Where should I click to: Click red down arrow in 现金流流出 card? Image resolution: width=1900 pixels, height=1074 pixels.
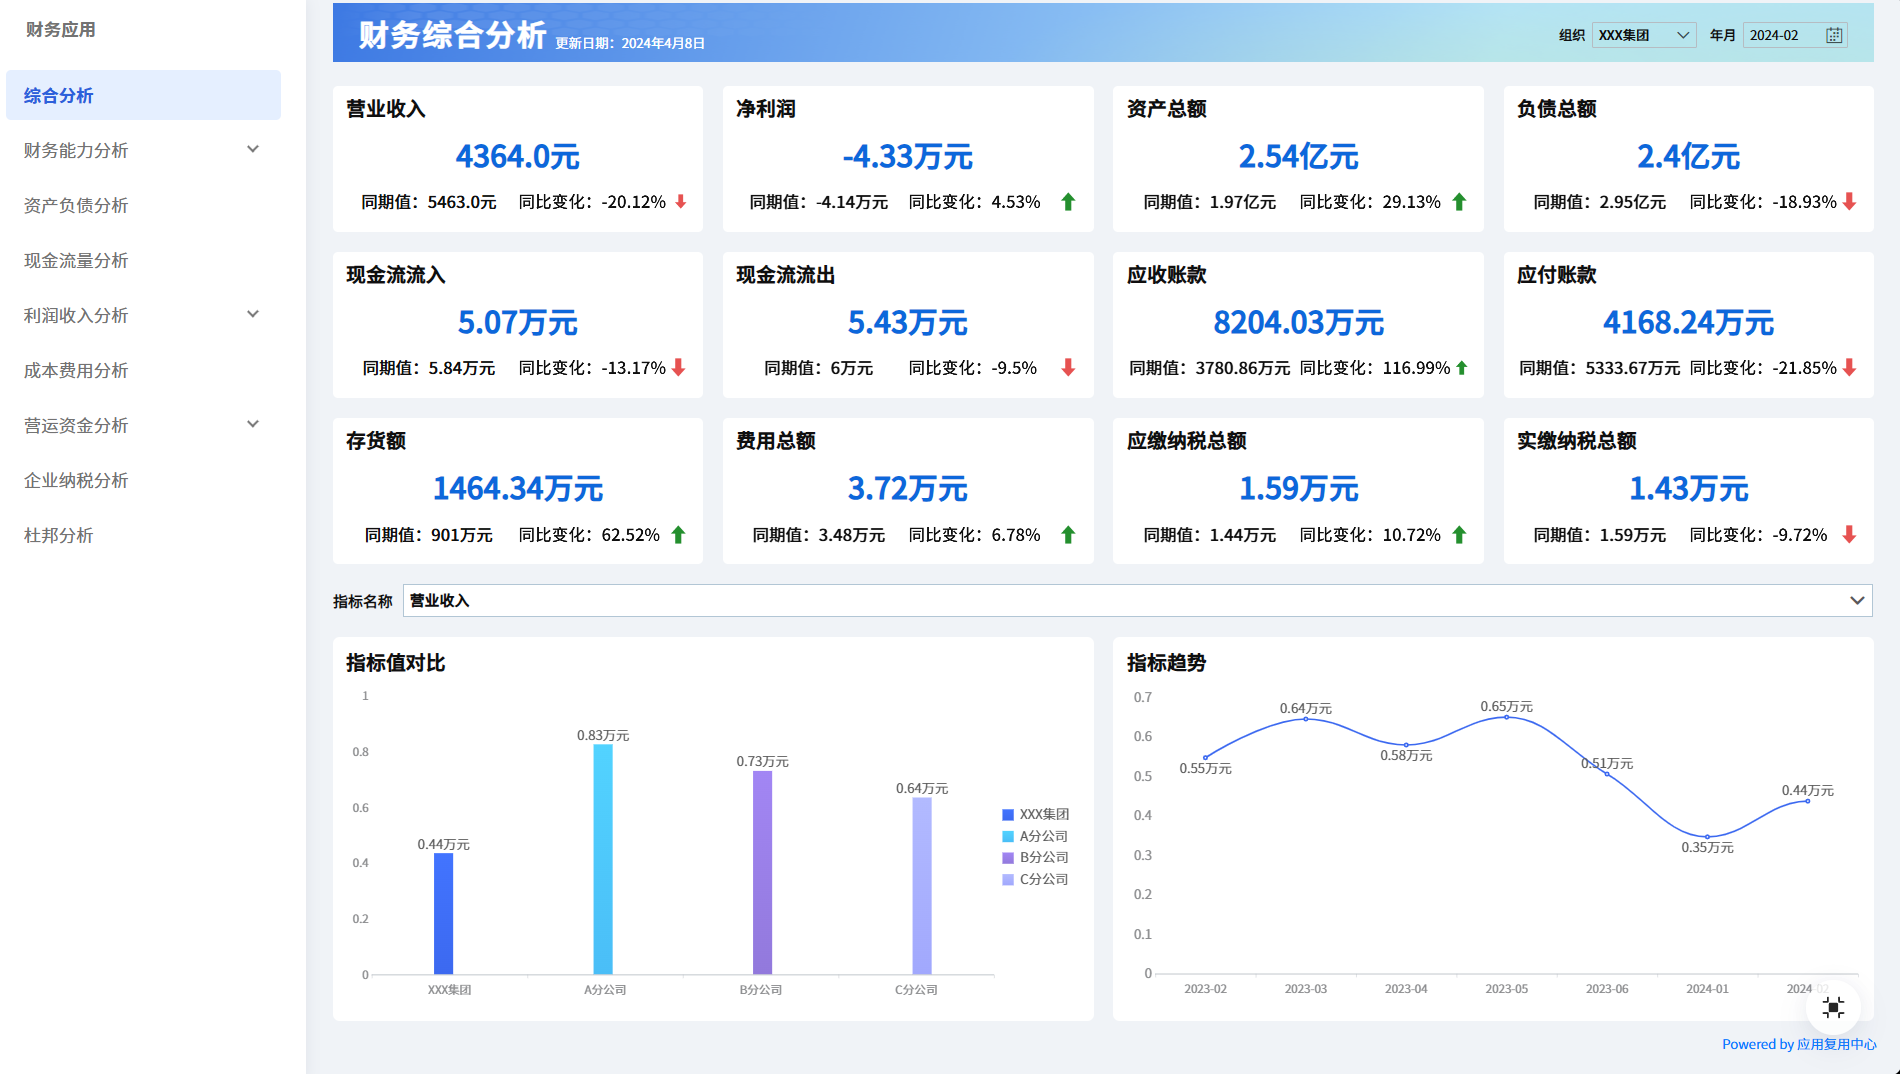tap(1068, 368)
